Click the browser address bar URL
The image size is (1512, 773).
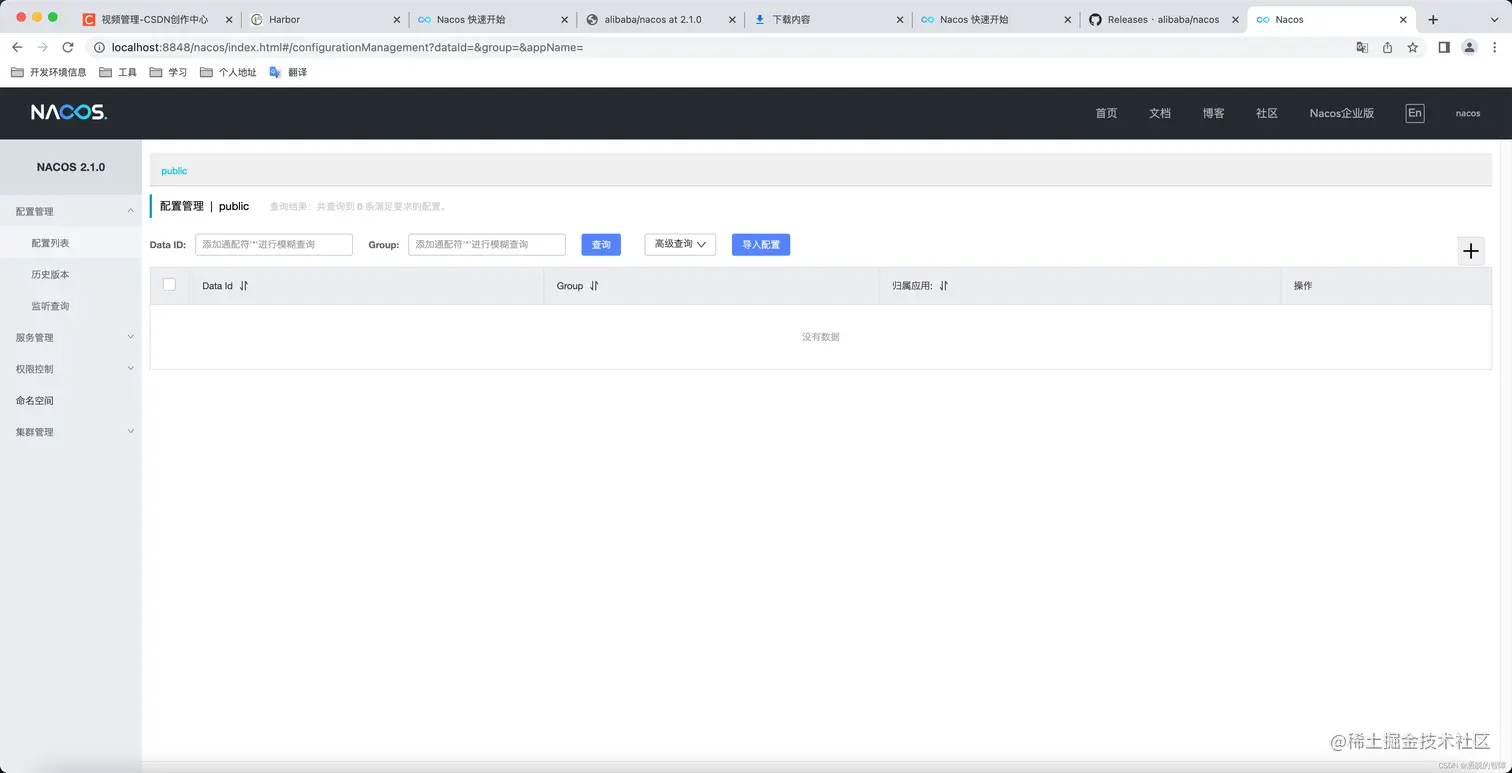(347, 47)
